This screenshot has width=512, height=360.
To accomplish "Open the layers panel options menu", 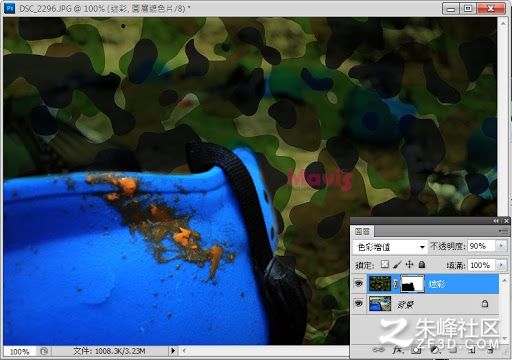I will pos(503,231).
